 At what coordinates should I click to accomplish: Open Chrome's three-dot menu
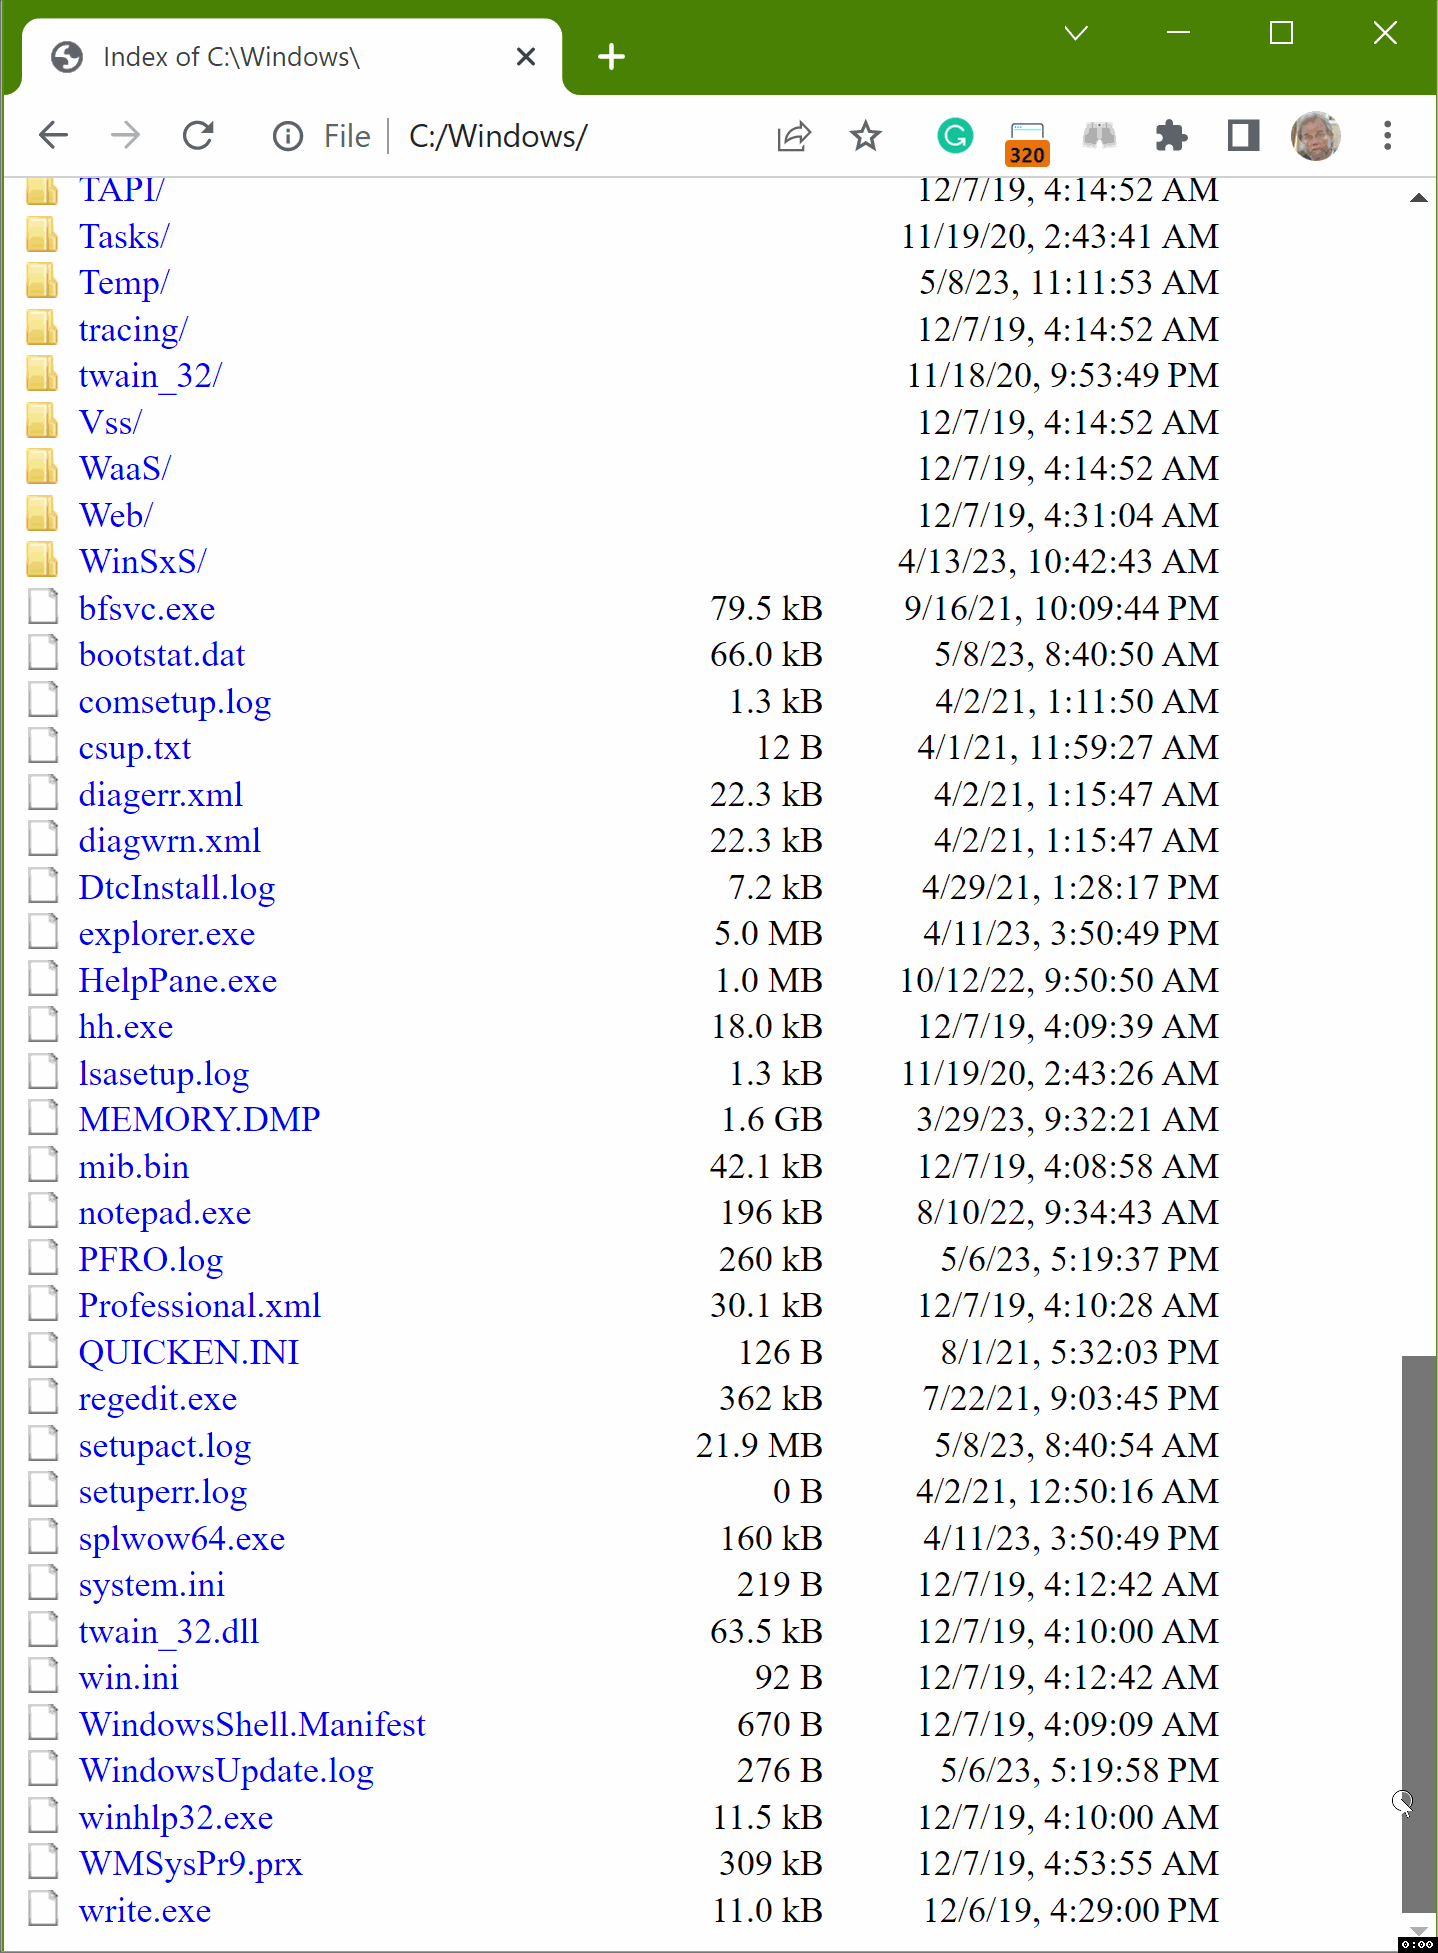[x=1387, y=135]
